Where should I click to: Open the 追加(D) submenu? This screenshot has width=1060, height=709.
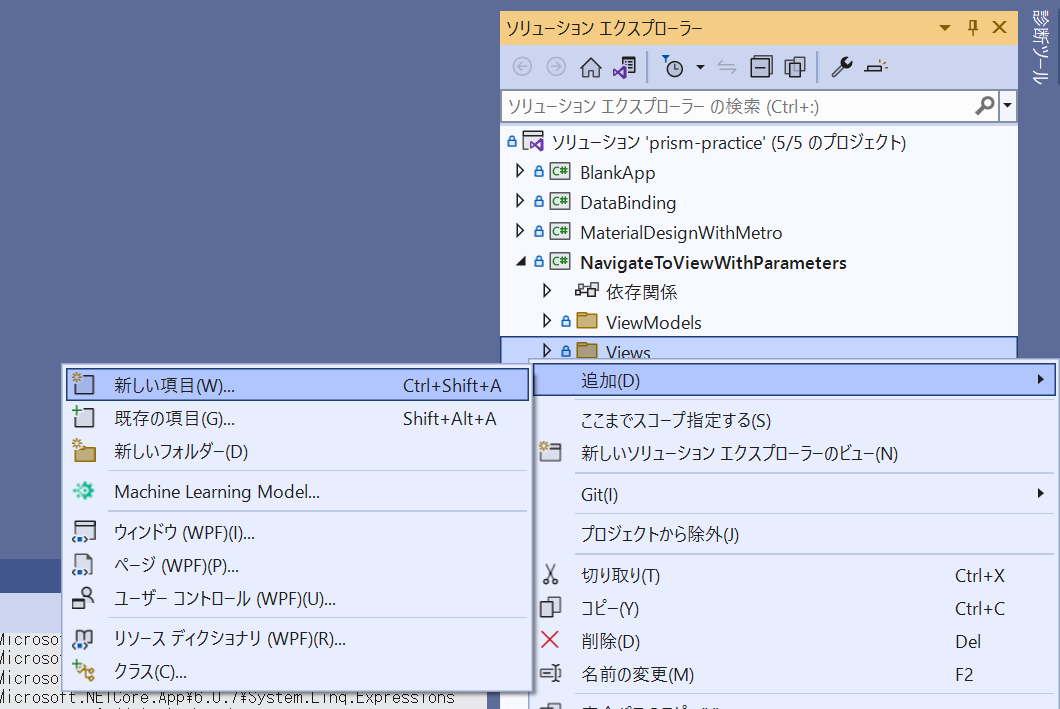coord(795,381)
